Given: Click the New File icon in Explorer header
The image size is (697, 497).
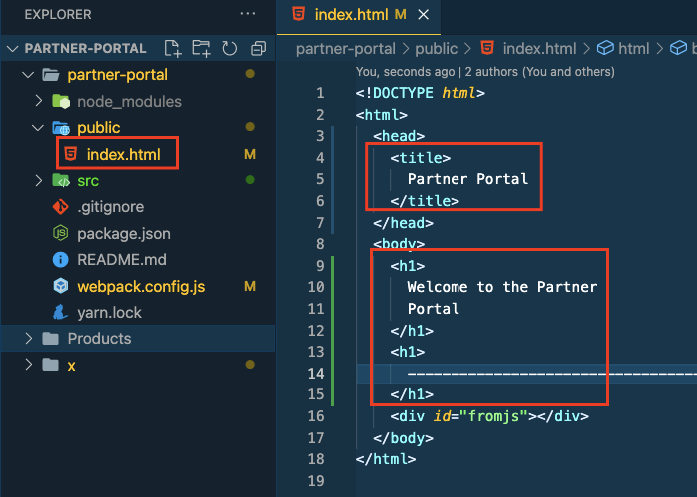Looking at the screenshot, I should click(x=172, y=48).
